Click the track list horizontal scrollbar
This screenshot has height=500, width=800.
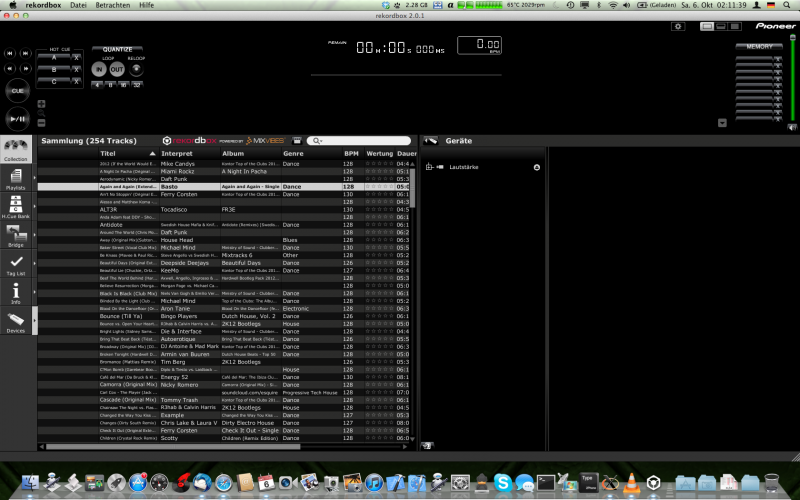coord(173,447)
